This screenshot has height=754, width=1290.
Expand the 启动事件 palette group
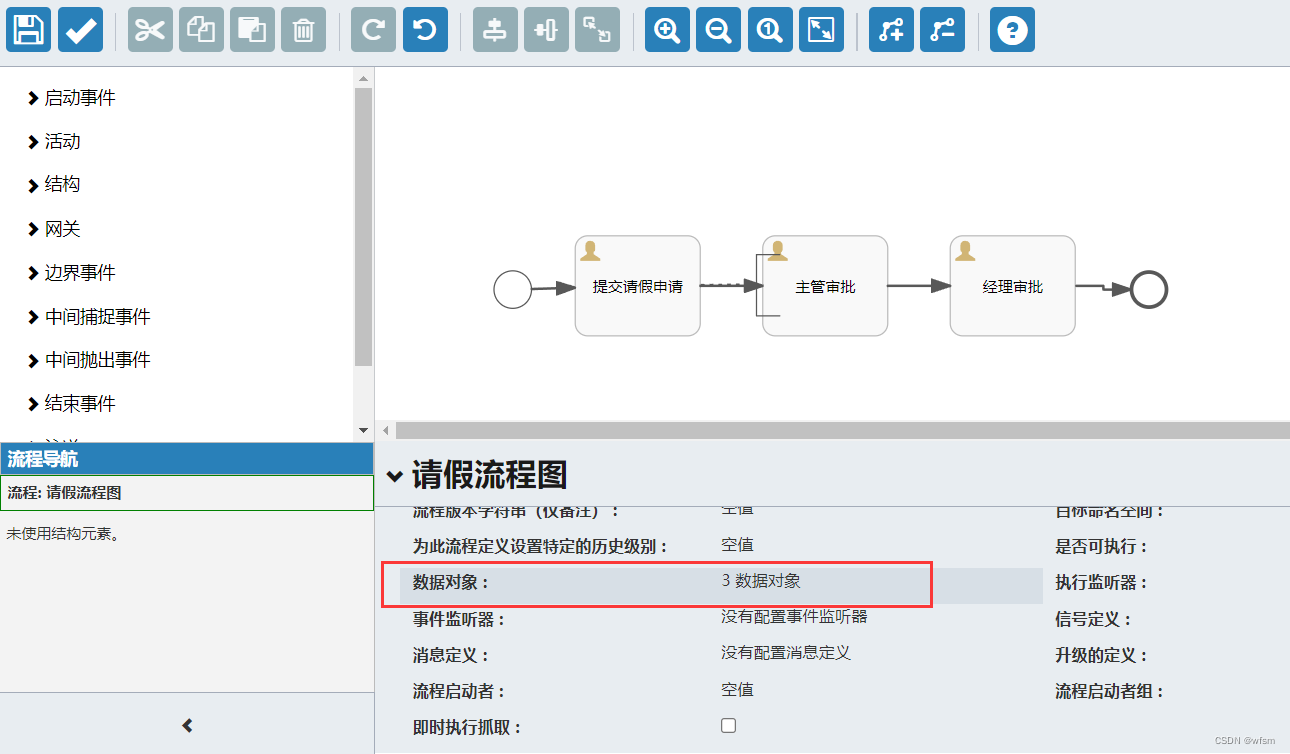(71, 98)
